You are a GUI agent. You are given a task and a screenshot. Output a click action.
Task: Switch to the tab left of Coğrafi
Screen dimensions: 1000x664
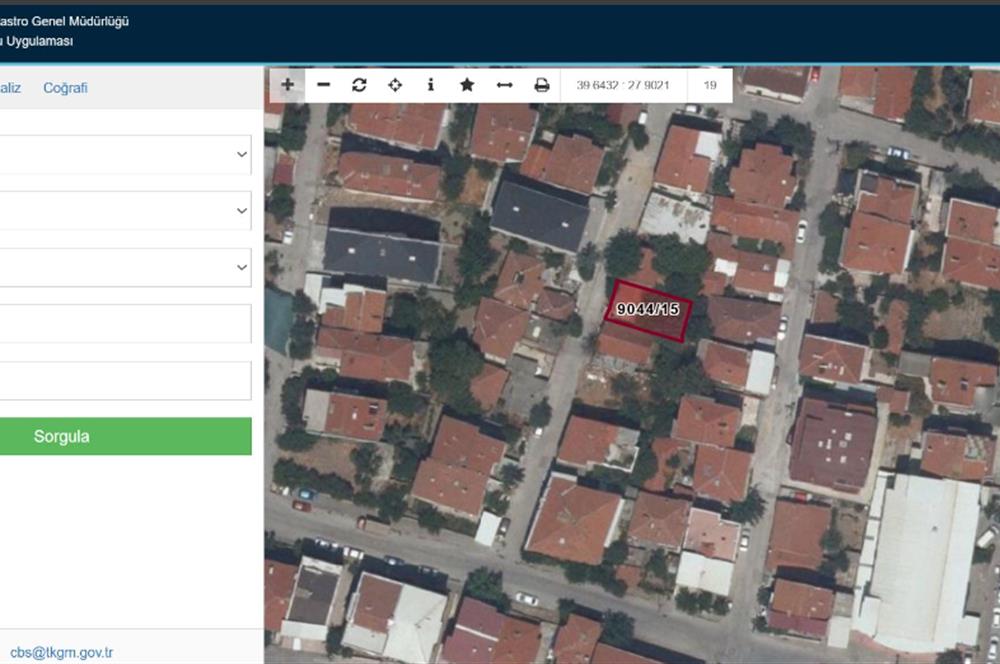[x=8, y=88]
